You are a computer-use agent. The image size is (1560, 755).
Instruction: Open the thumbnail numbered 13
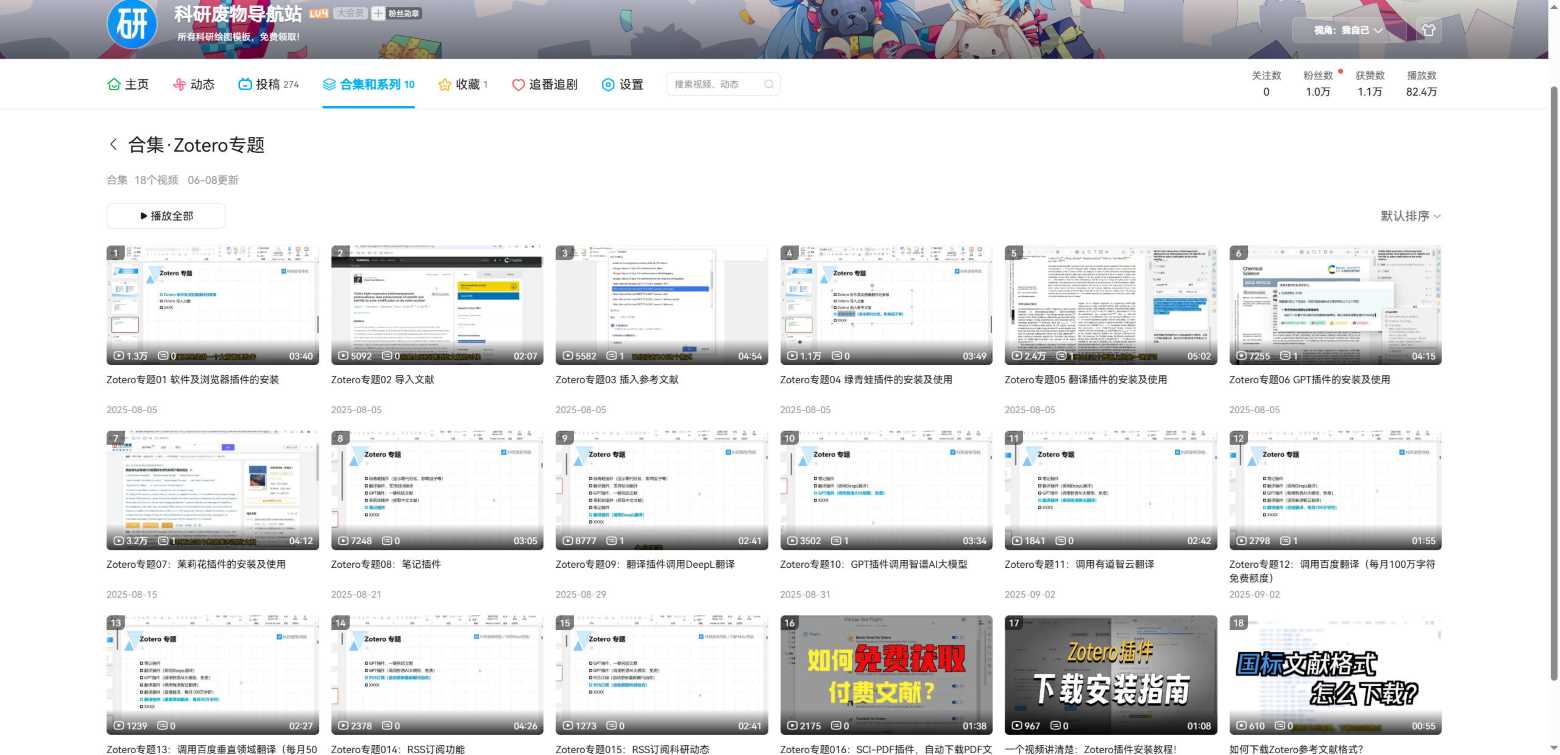click(213, 675)
